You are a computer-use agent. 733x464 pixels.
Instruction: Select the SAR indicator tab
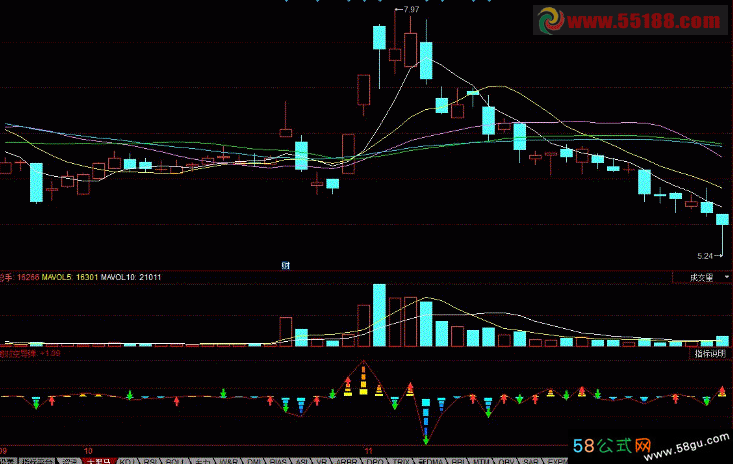click(x=530, y=461)
